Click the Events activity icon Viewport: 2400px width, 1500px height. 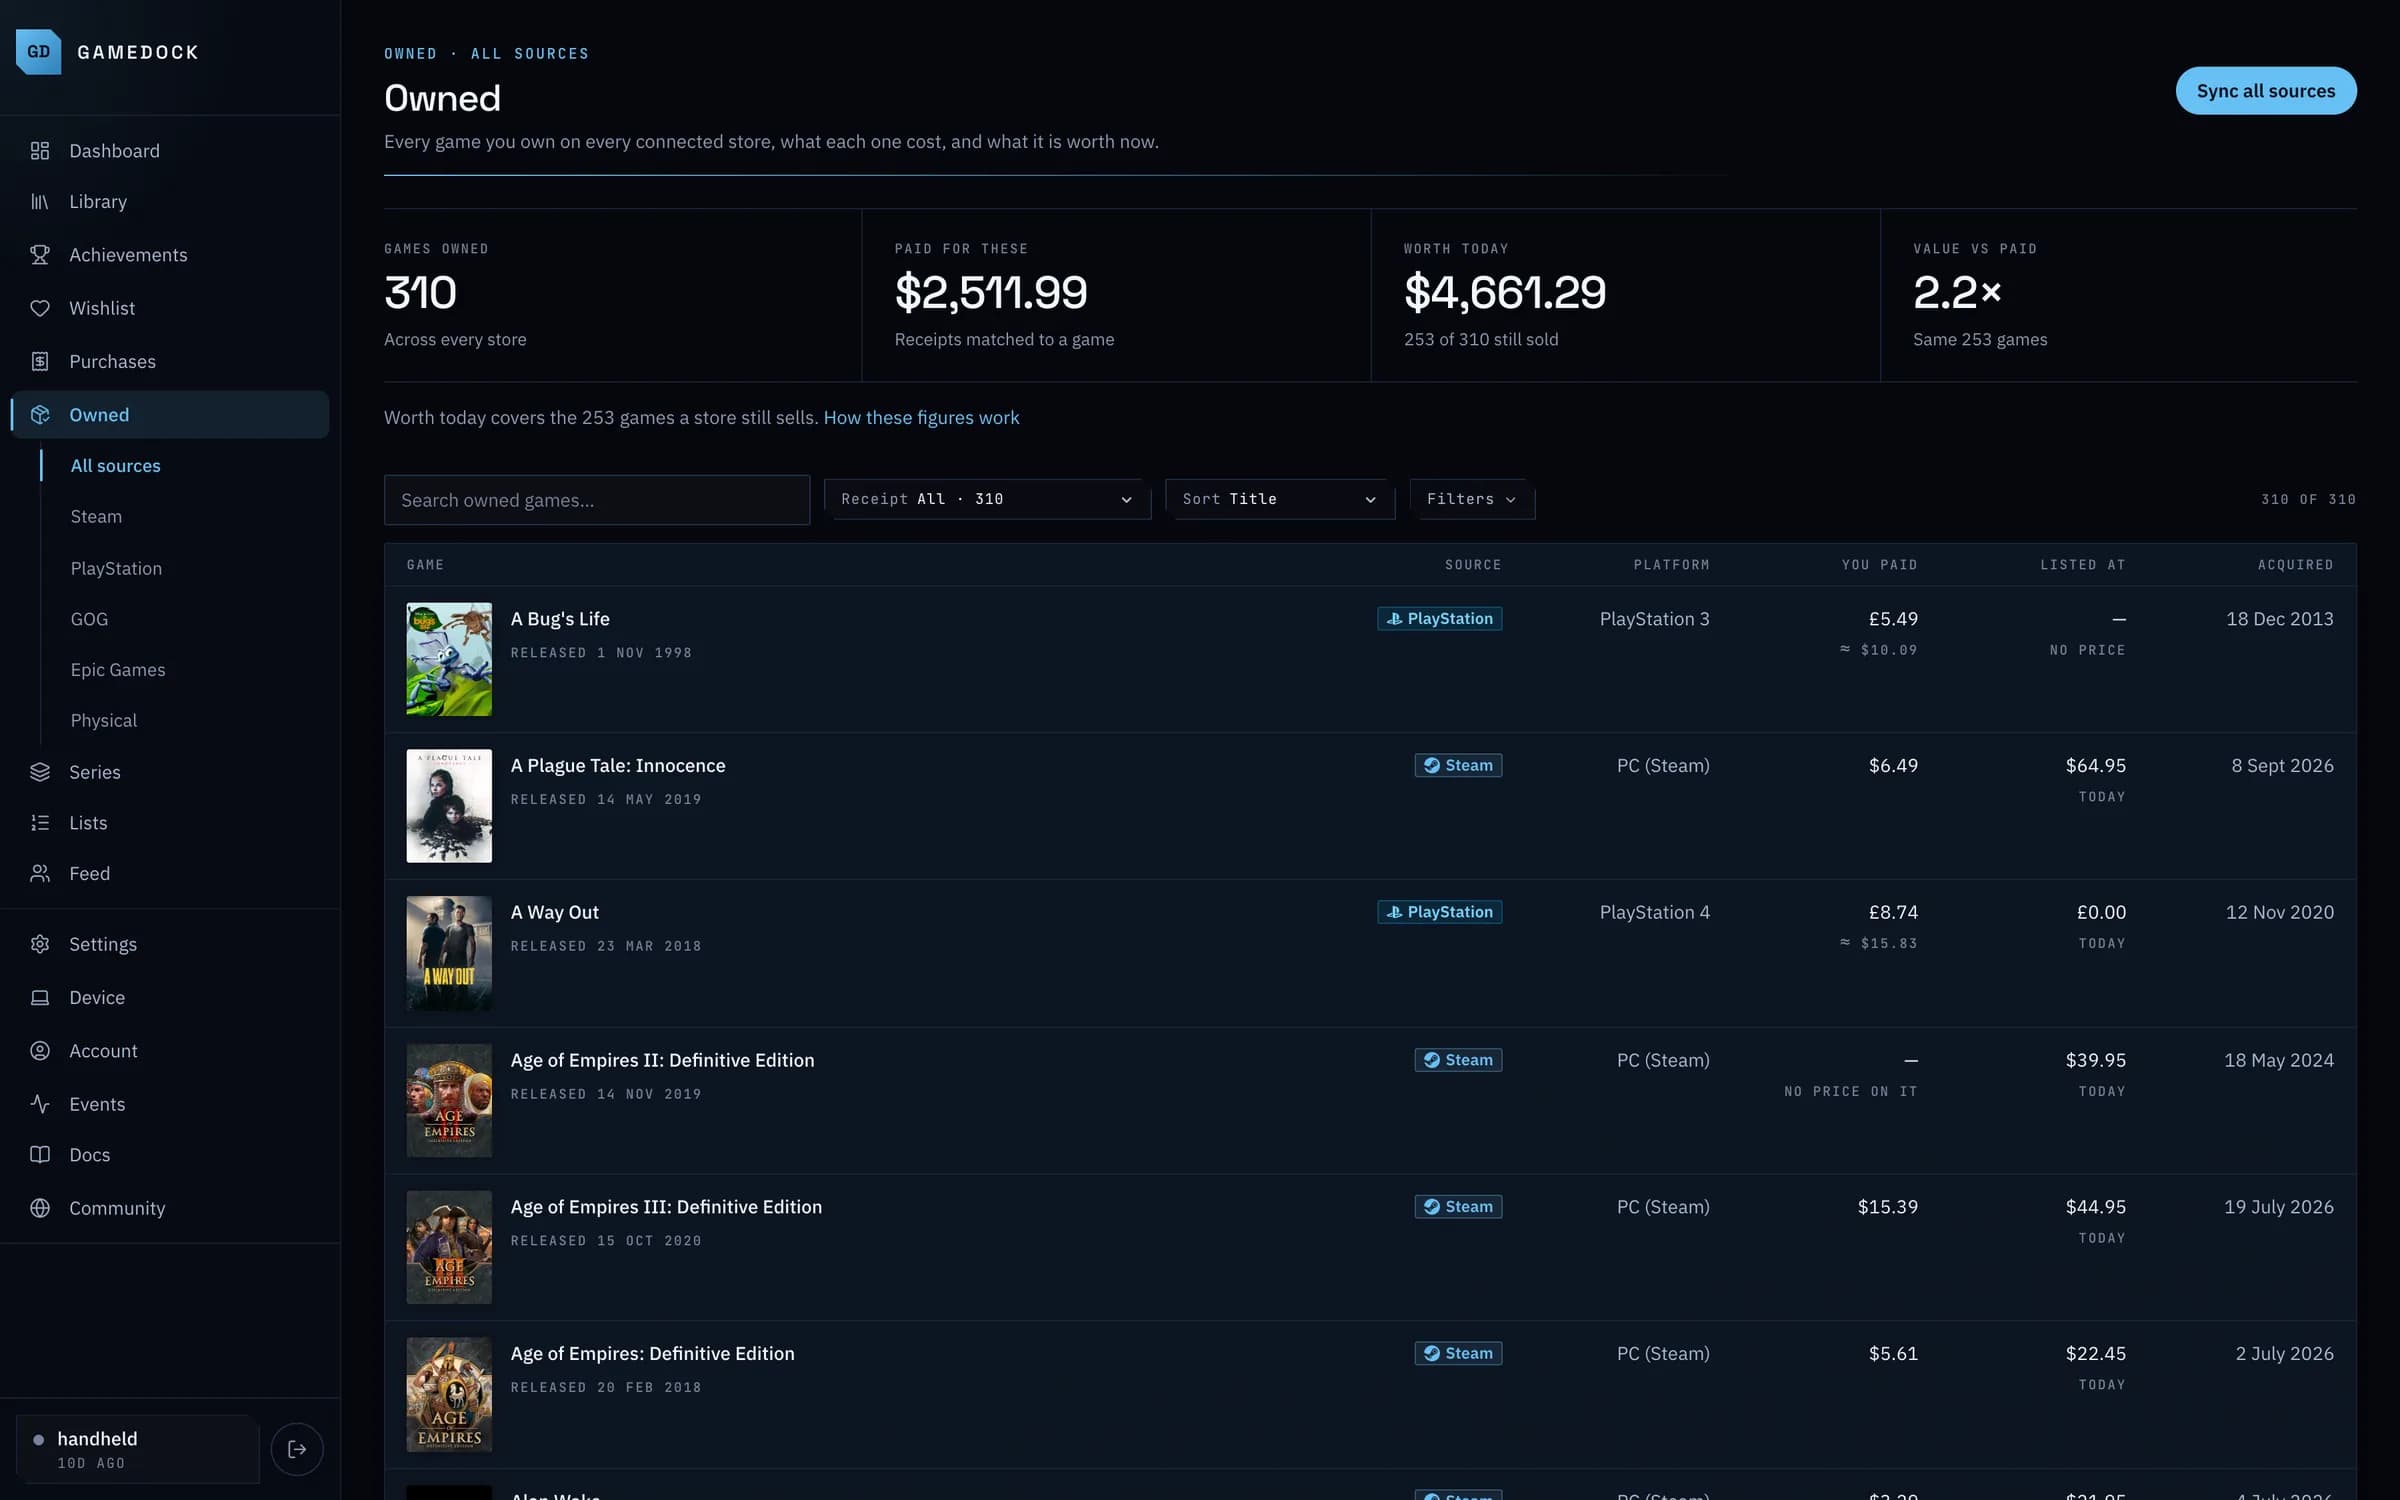(x=40, y=1104)
